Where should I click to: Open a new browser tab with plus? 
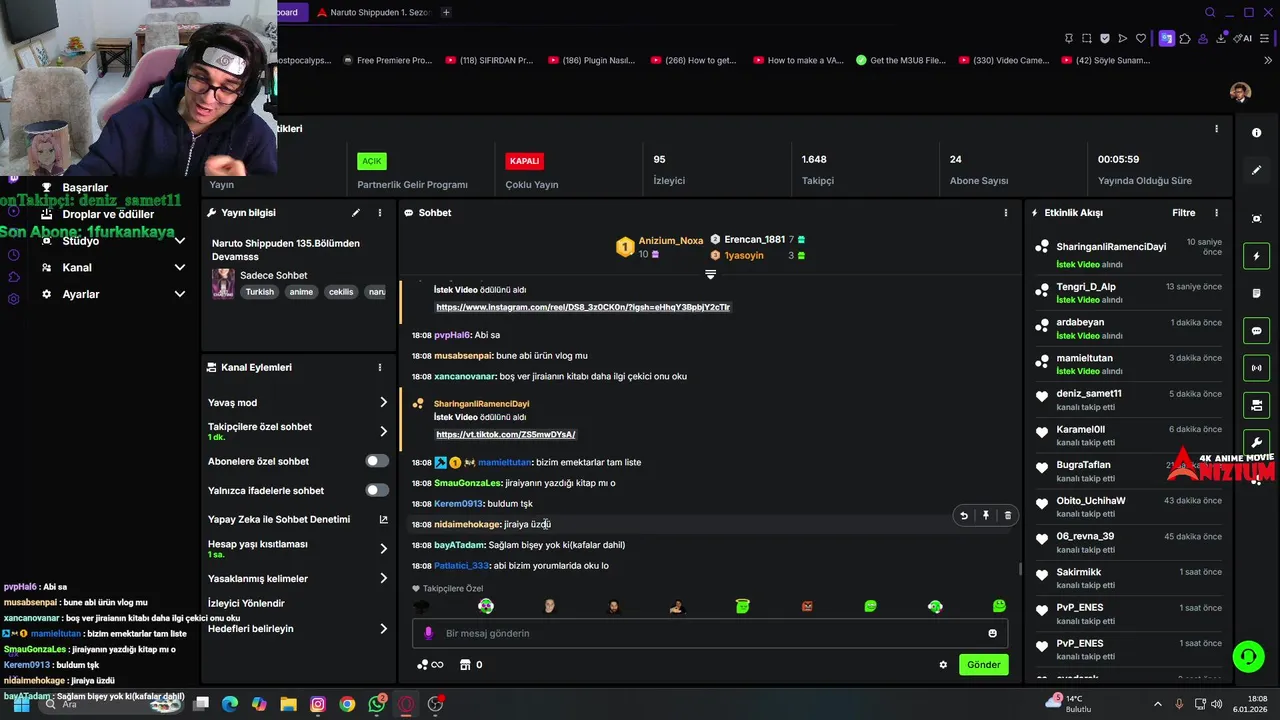pyautogui.click(x=446, y=12)
